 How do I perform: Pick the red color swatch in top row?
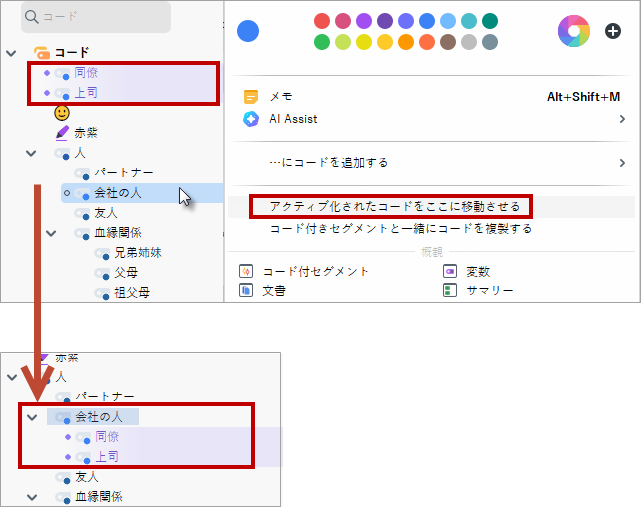(x=321, y=21)
